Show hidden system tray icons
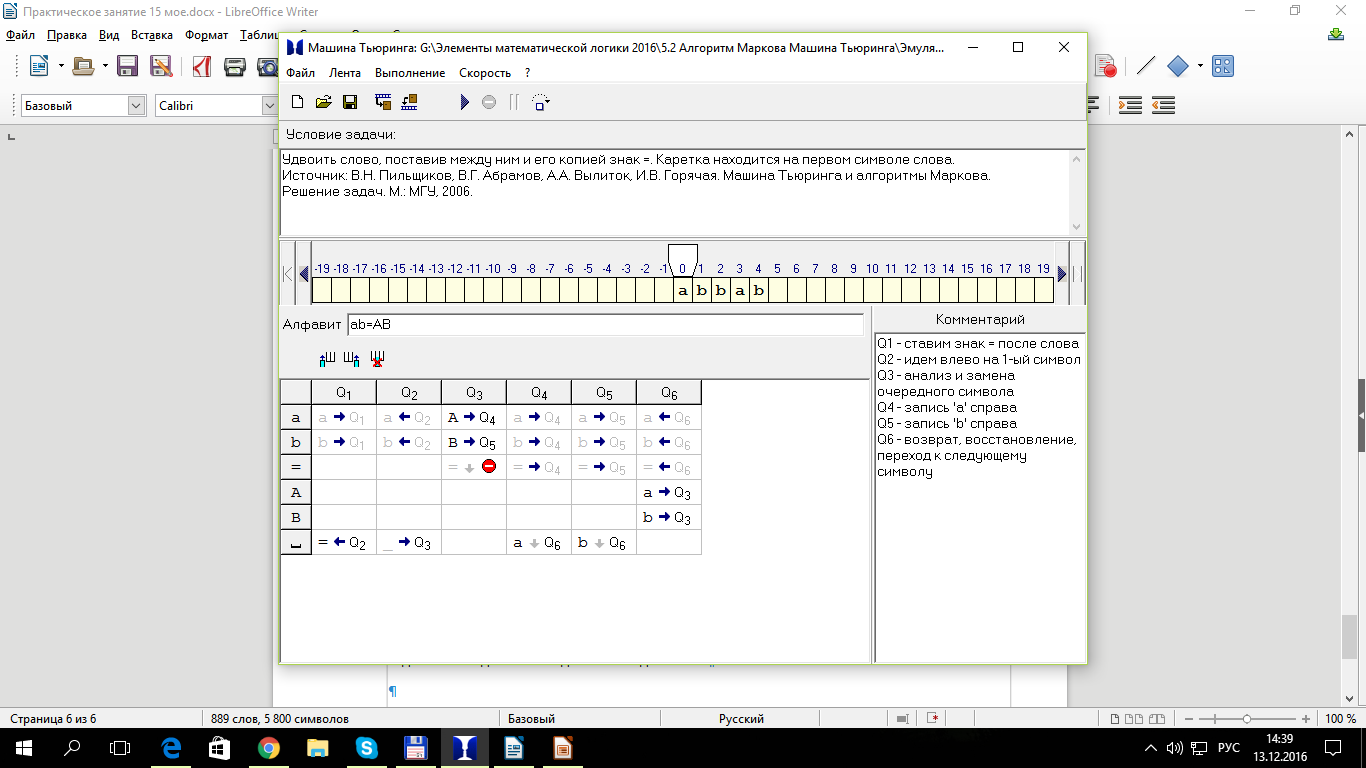This screenshot has width=1366, height=768. [1149, 748]
